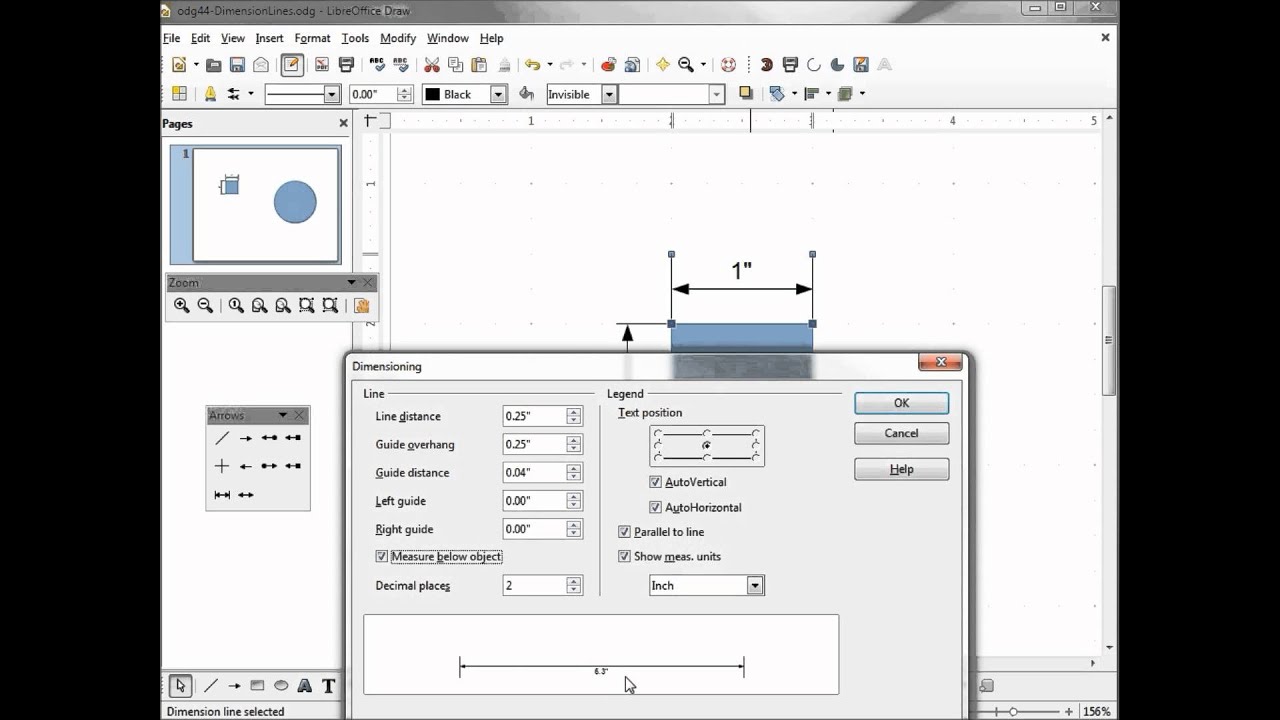Click Cancel in Dimensioning dialog
This screenshot has height=720, width=1280.
pos(901,433)
